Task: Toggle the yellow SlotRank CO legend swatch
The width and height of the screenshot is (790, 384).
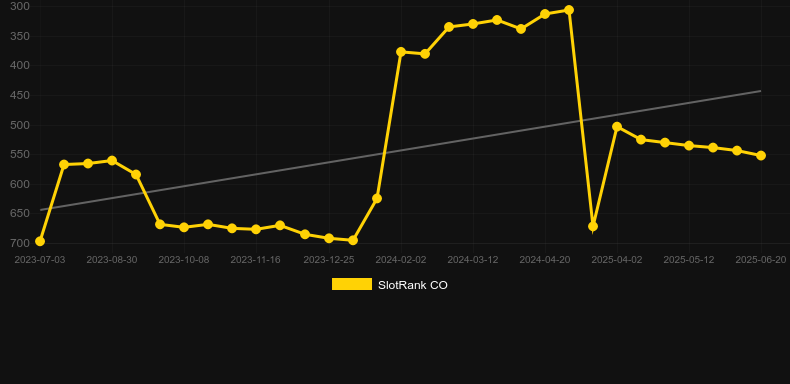Action: [352, 284]
